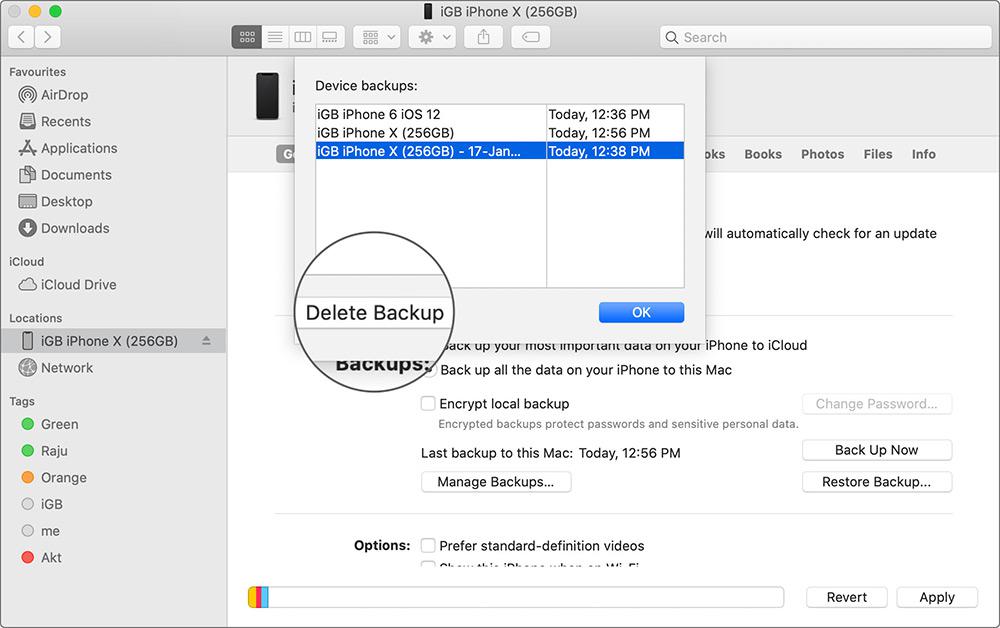Screen dimensions: 1000x628
Task: Click the Delete Backup button
Action: coord(375,312)
